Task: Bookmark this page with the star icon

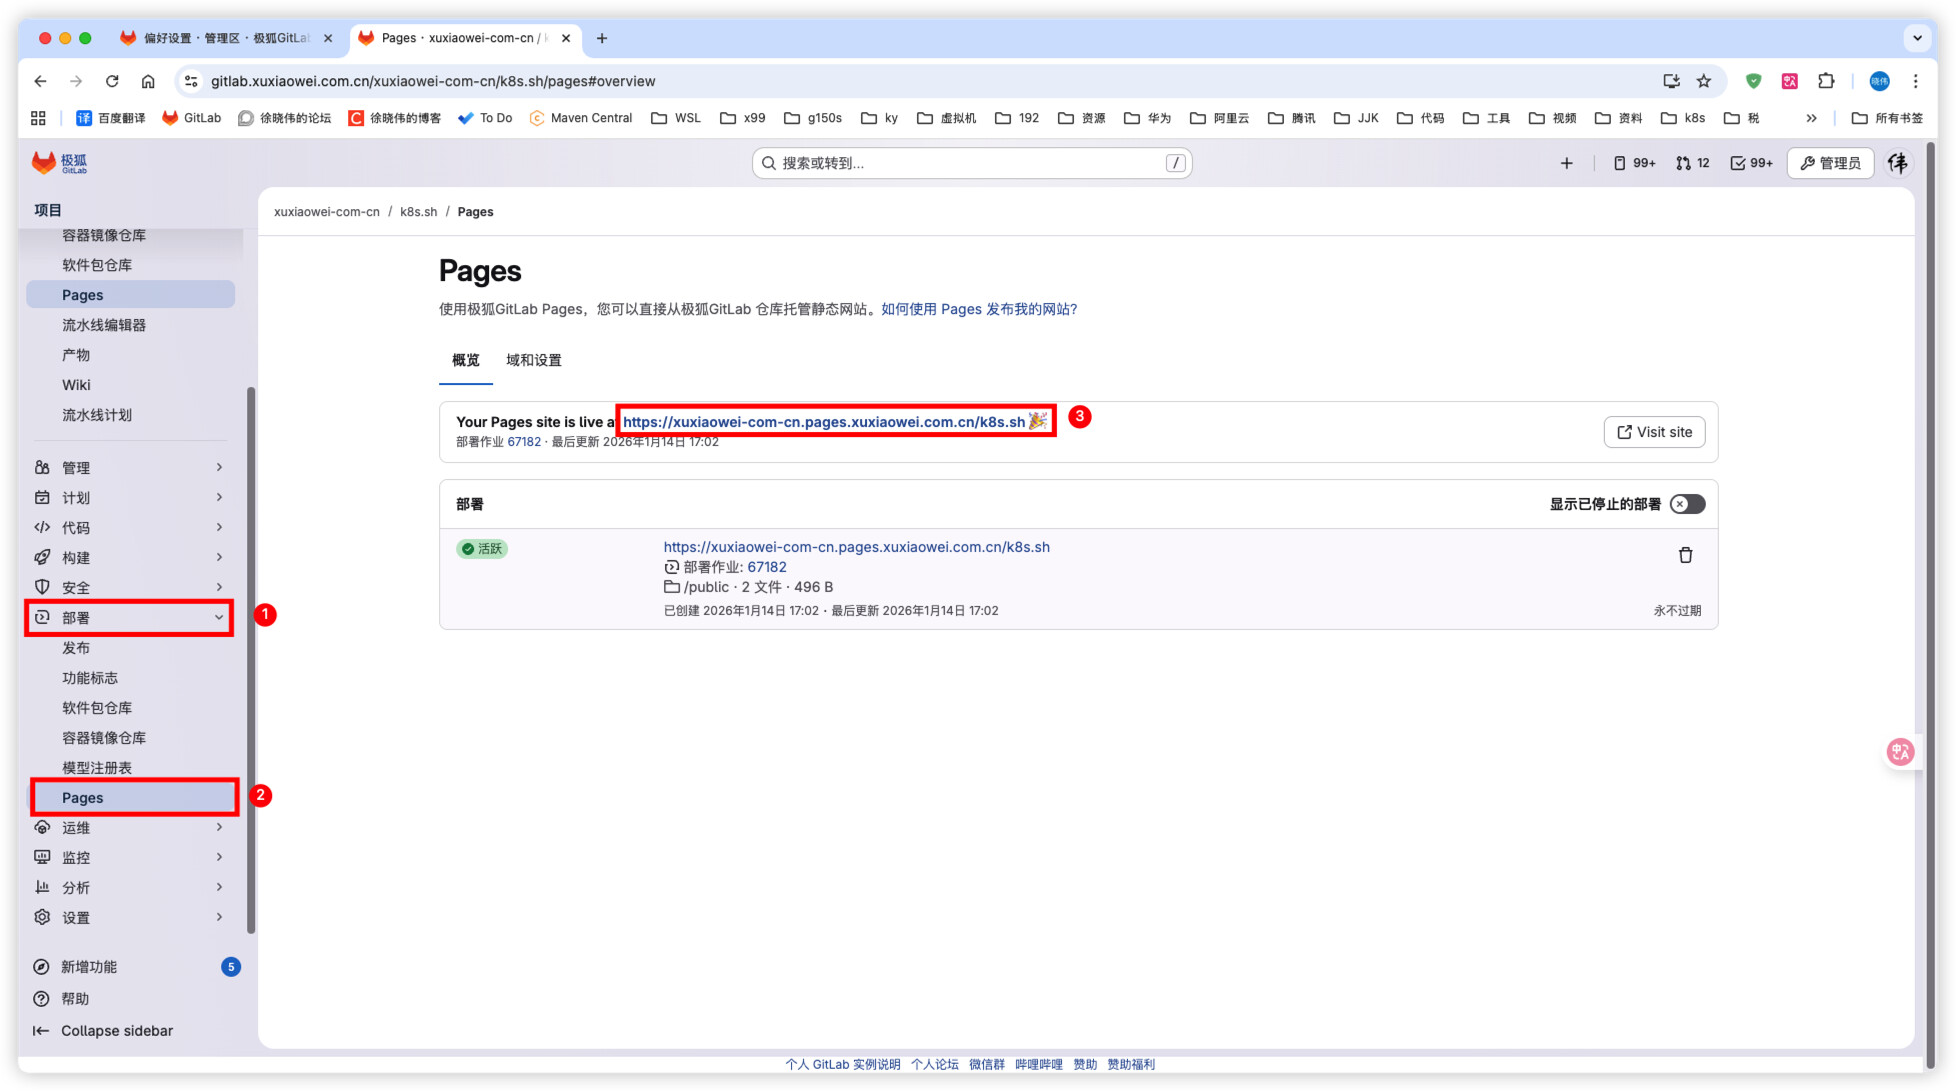Action: 1704,81
